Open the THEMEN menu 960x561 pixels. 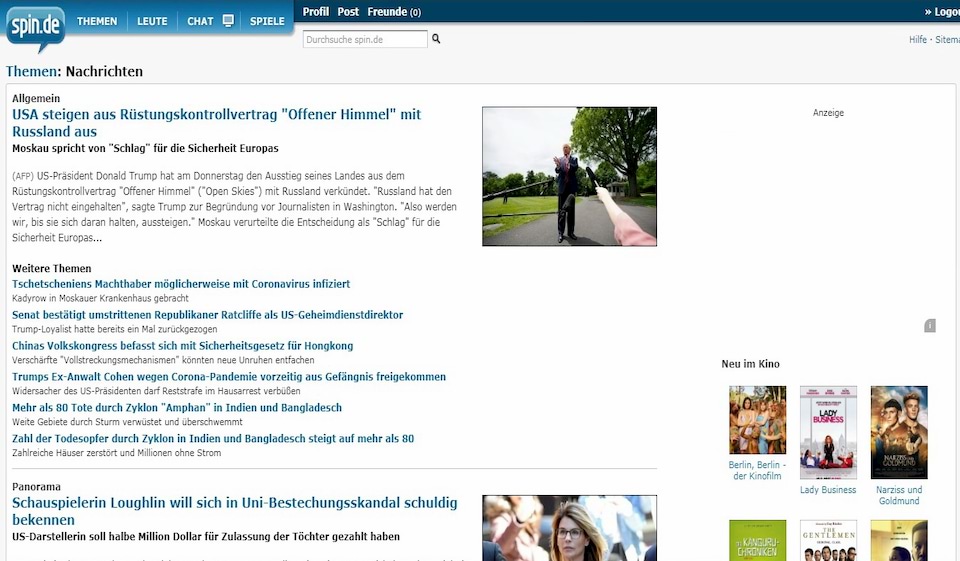click(97, 21)
